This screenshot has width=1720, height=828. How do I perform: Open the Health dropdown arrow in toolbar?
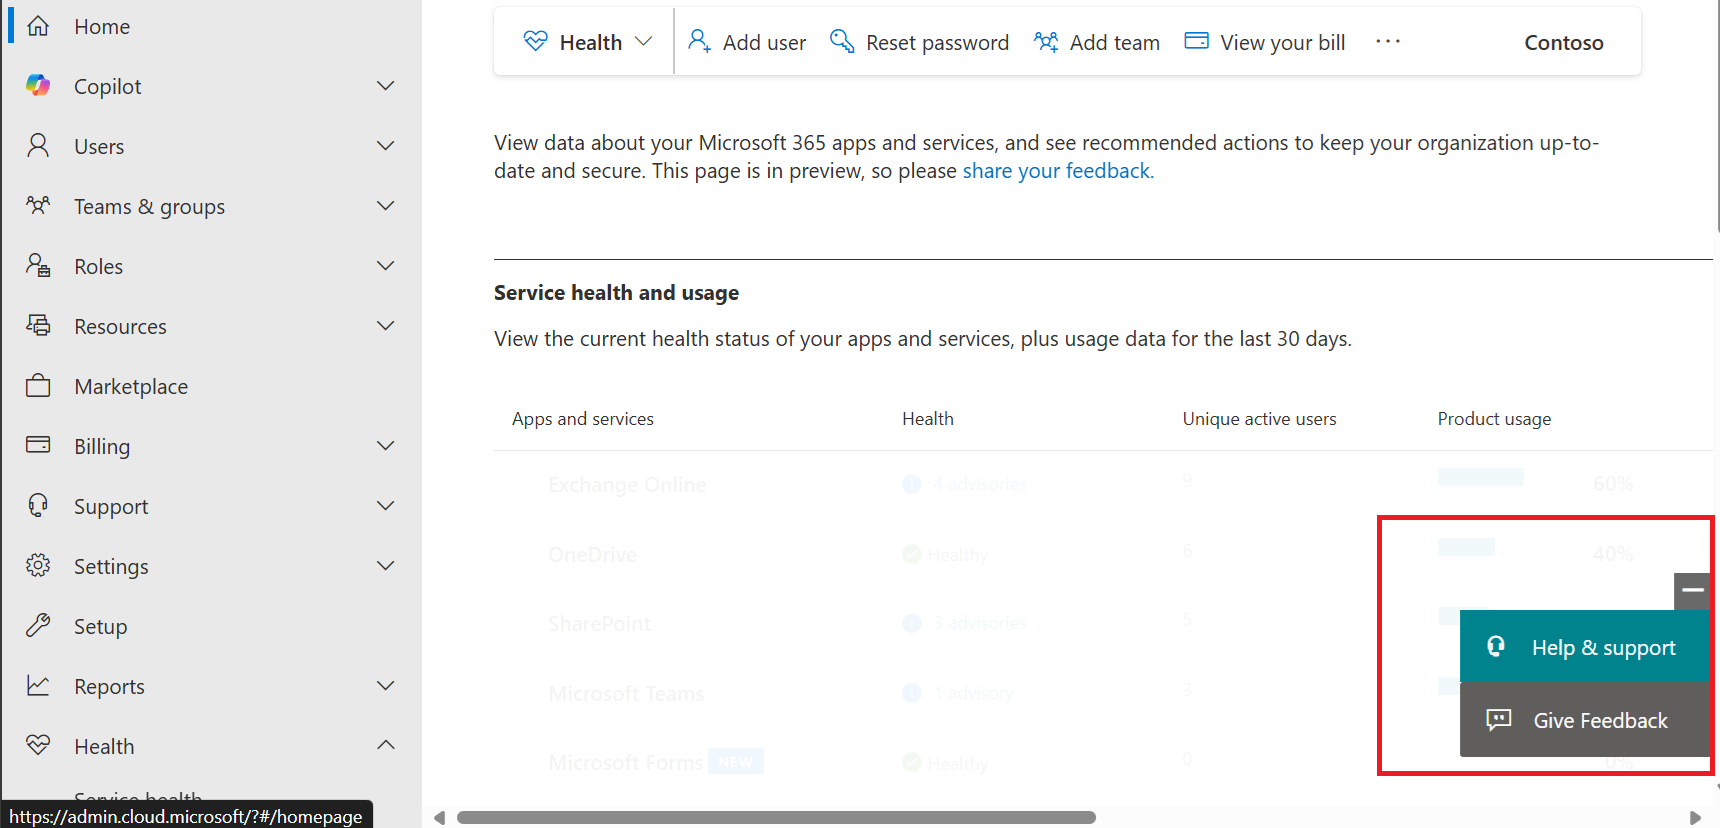pyautogui.click(x=644, y=42)
